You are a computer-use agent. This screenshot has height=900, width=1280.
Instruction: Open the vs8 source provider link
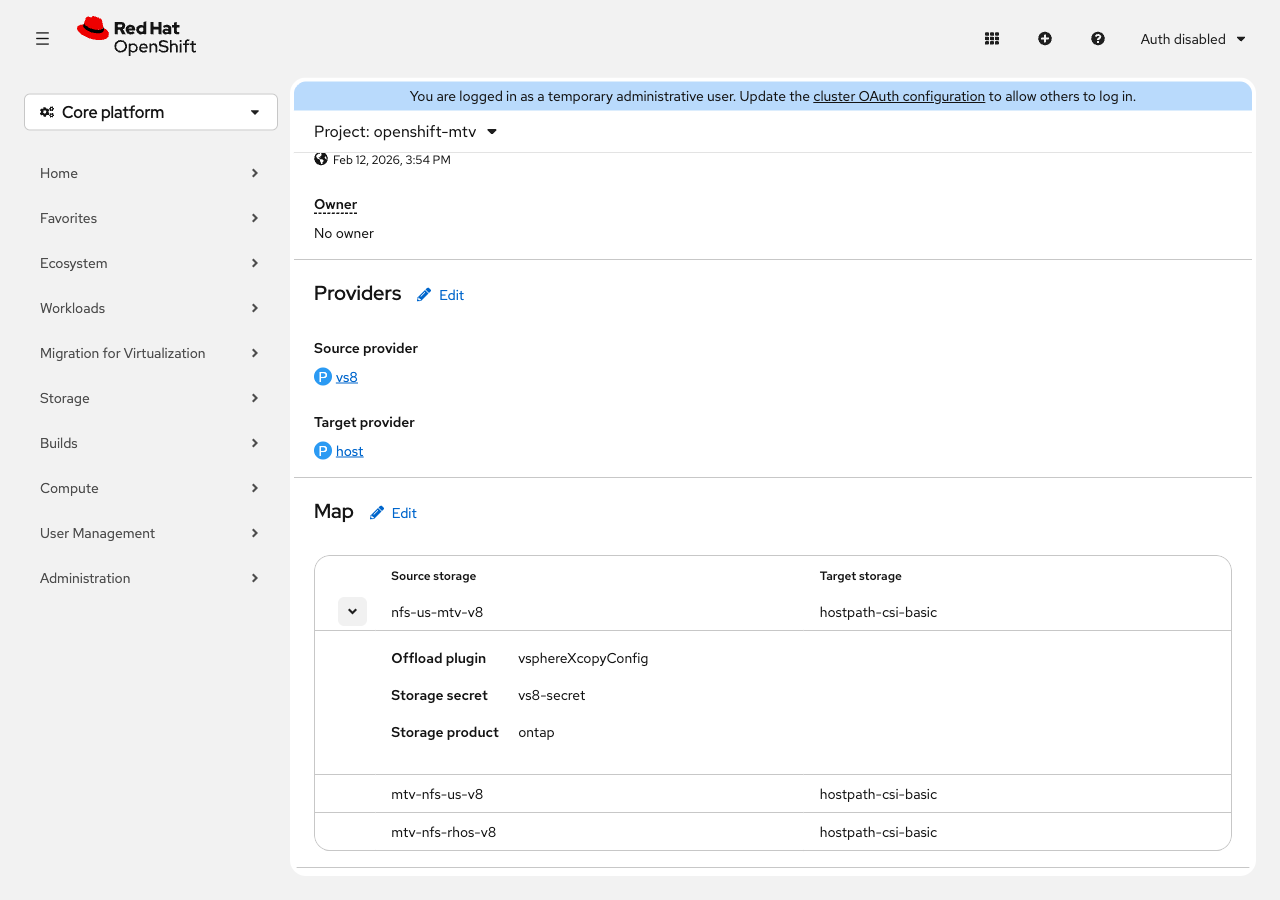(347, 377)
